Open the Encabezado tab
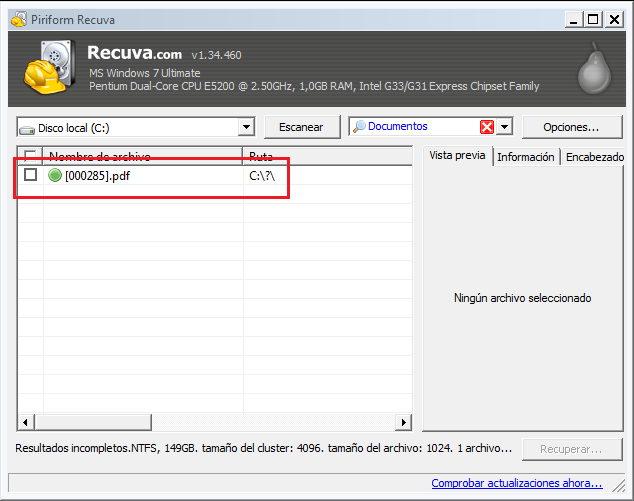Screen dimensions: 634x501 point(594,157)
